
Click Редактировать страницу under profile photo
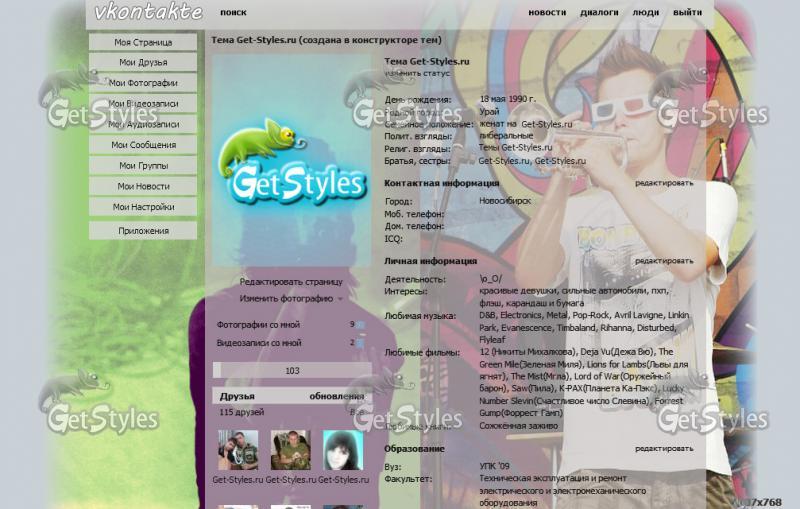tap(291, 282)
